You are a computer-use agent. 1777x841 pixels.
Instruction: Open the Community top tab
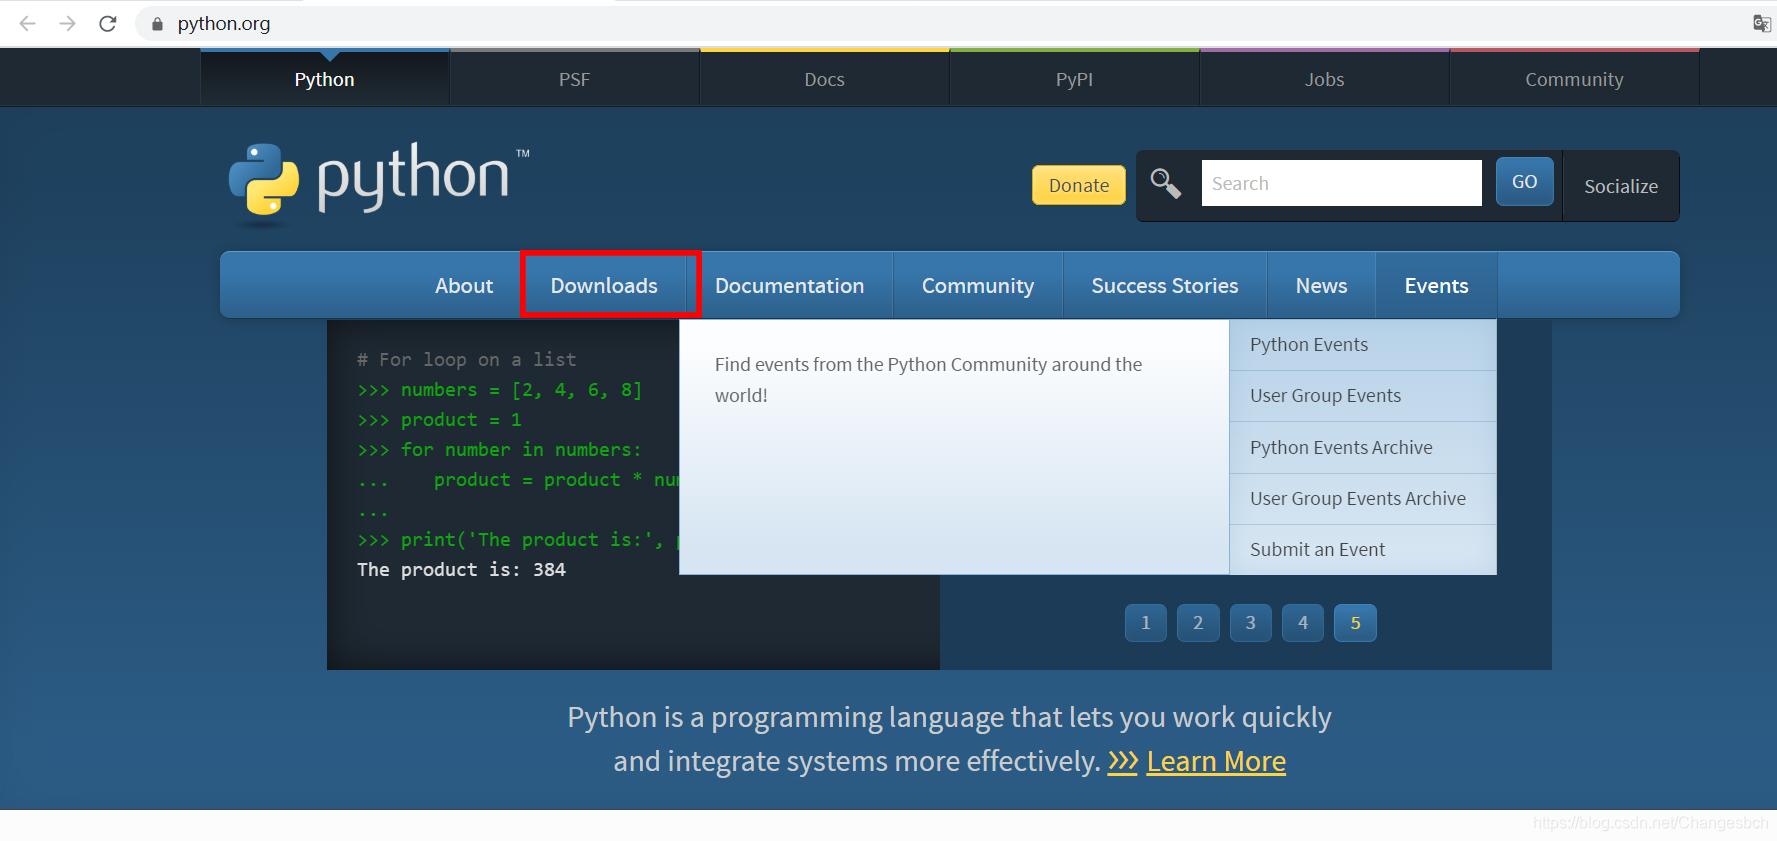[x=1574, y=79]
